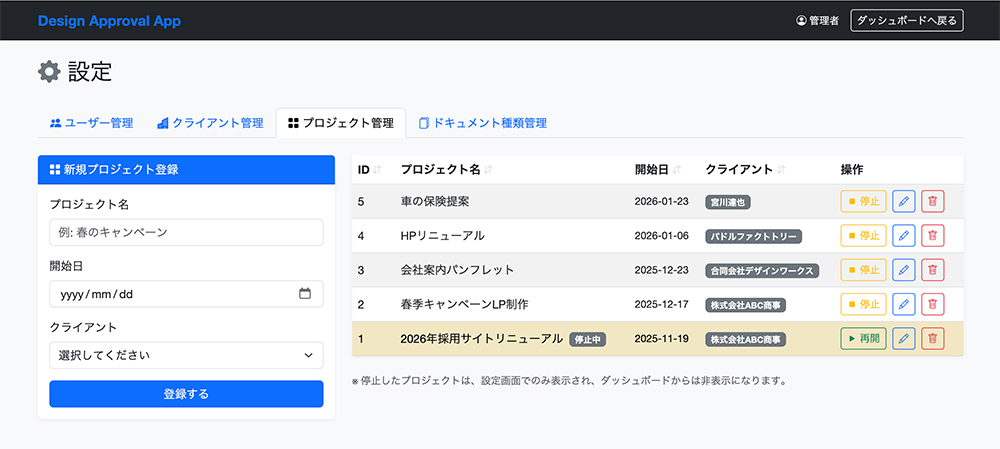Click the edit pencil for 車の保険提案
The width and height of the screenshot is (1000, 449).
point(903,202)
